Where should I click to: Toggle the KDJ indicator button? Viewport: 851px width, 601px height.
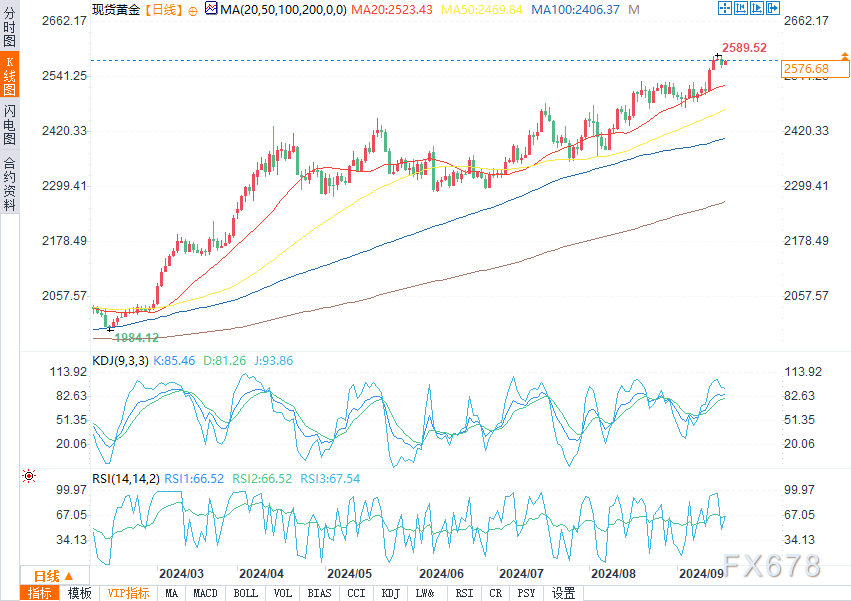pyautogui.click(x=390, y=593)
